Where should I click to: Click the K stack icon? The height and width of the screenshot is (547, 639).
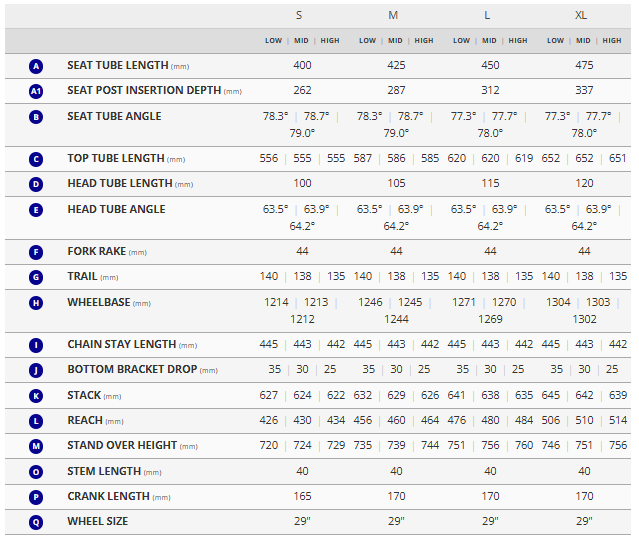36,396
